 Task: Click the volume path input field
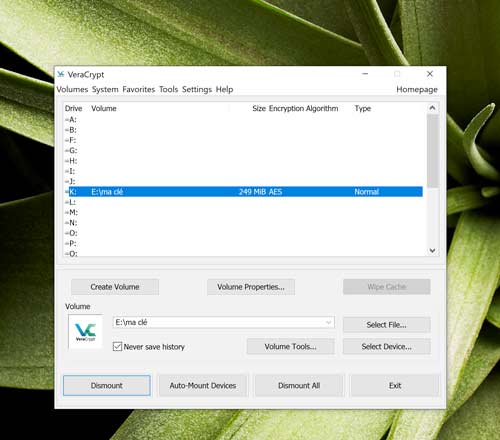click(x=223, y=322)
